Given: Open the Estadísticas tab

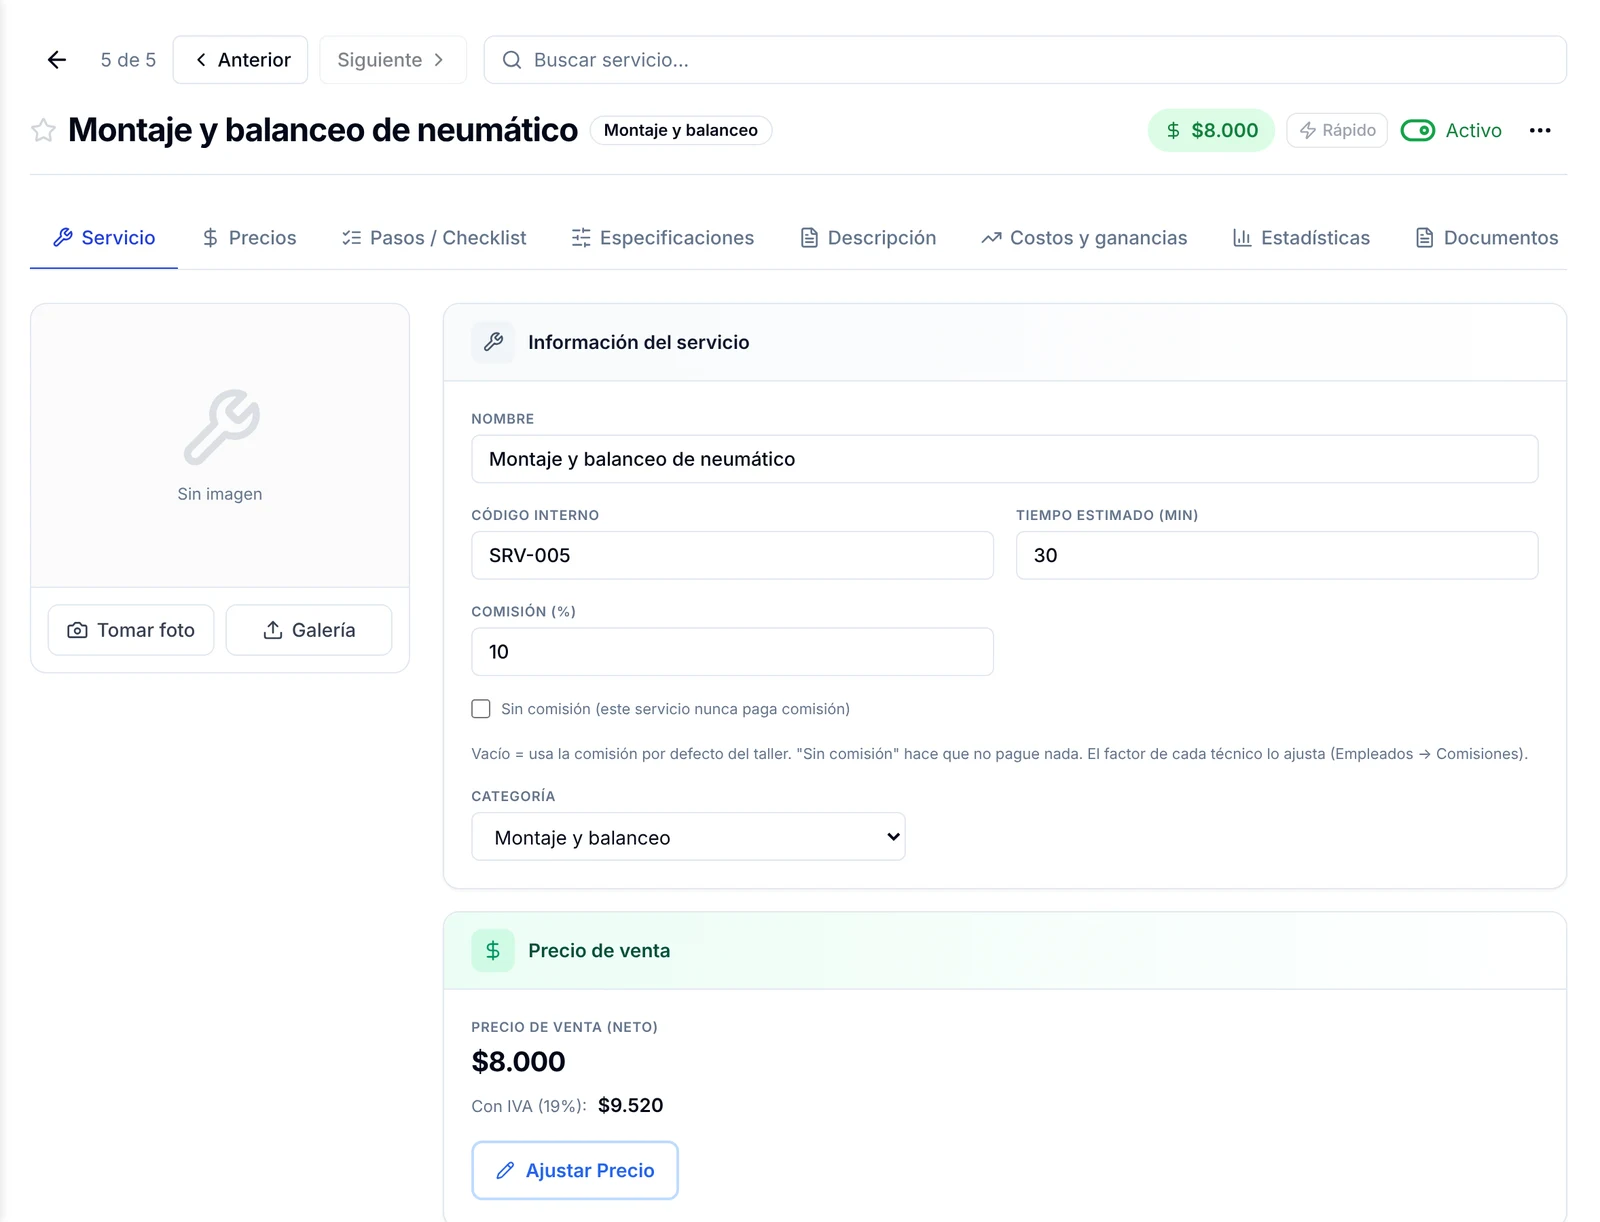Looking at the screenshot, I should coord(1301,238).
